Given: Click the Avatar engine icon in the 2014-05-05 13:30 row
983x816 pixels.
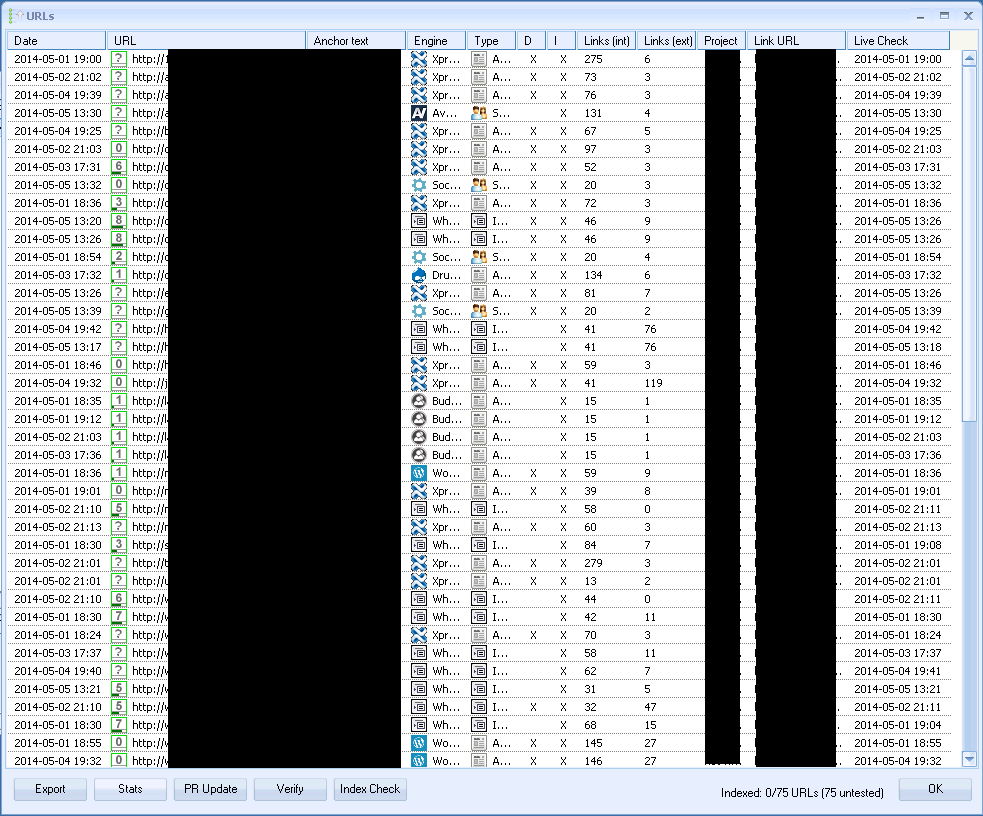Looking at the screenshot, I should (419, 113).
